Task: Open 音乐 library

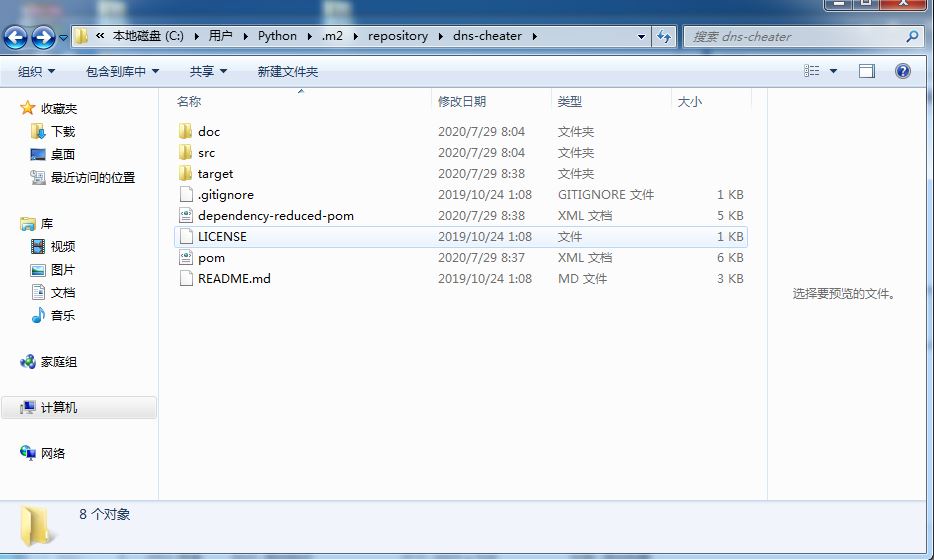Action: (x=63, y=315)
